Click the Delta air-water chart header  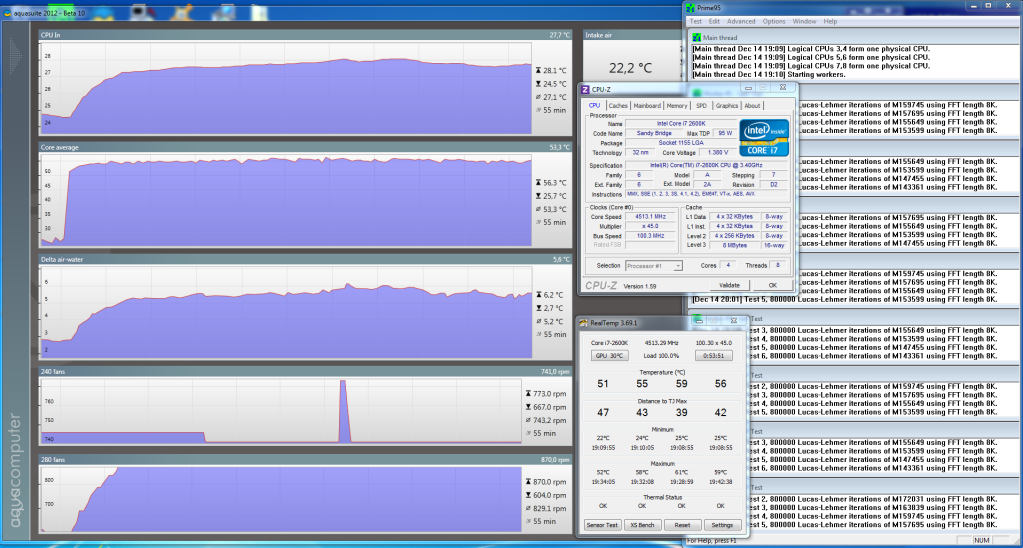tap(305, 260)
